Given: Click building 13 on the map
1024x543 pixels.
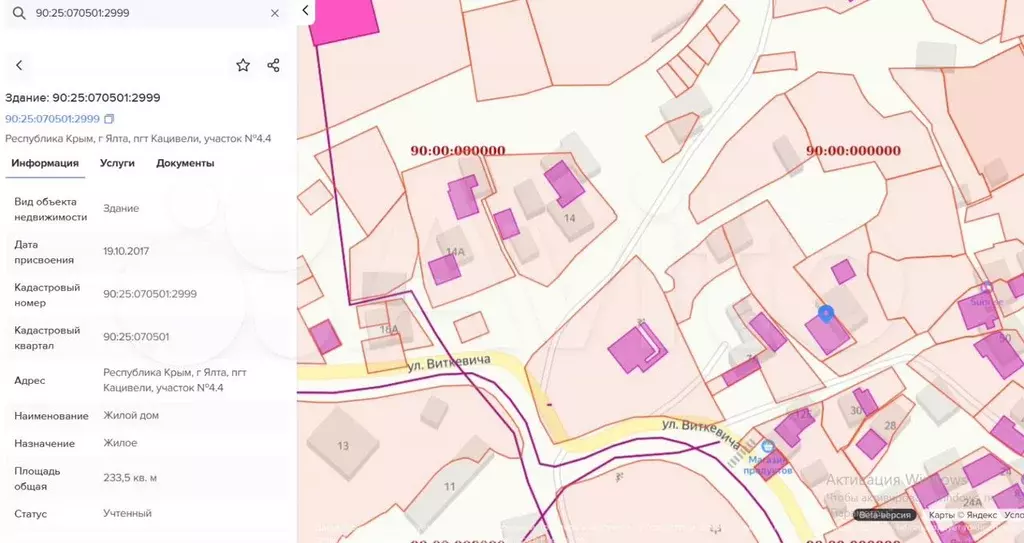Looking at the screenshot, I should (x=342, y=444).
